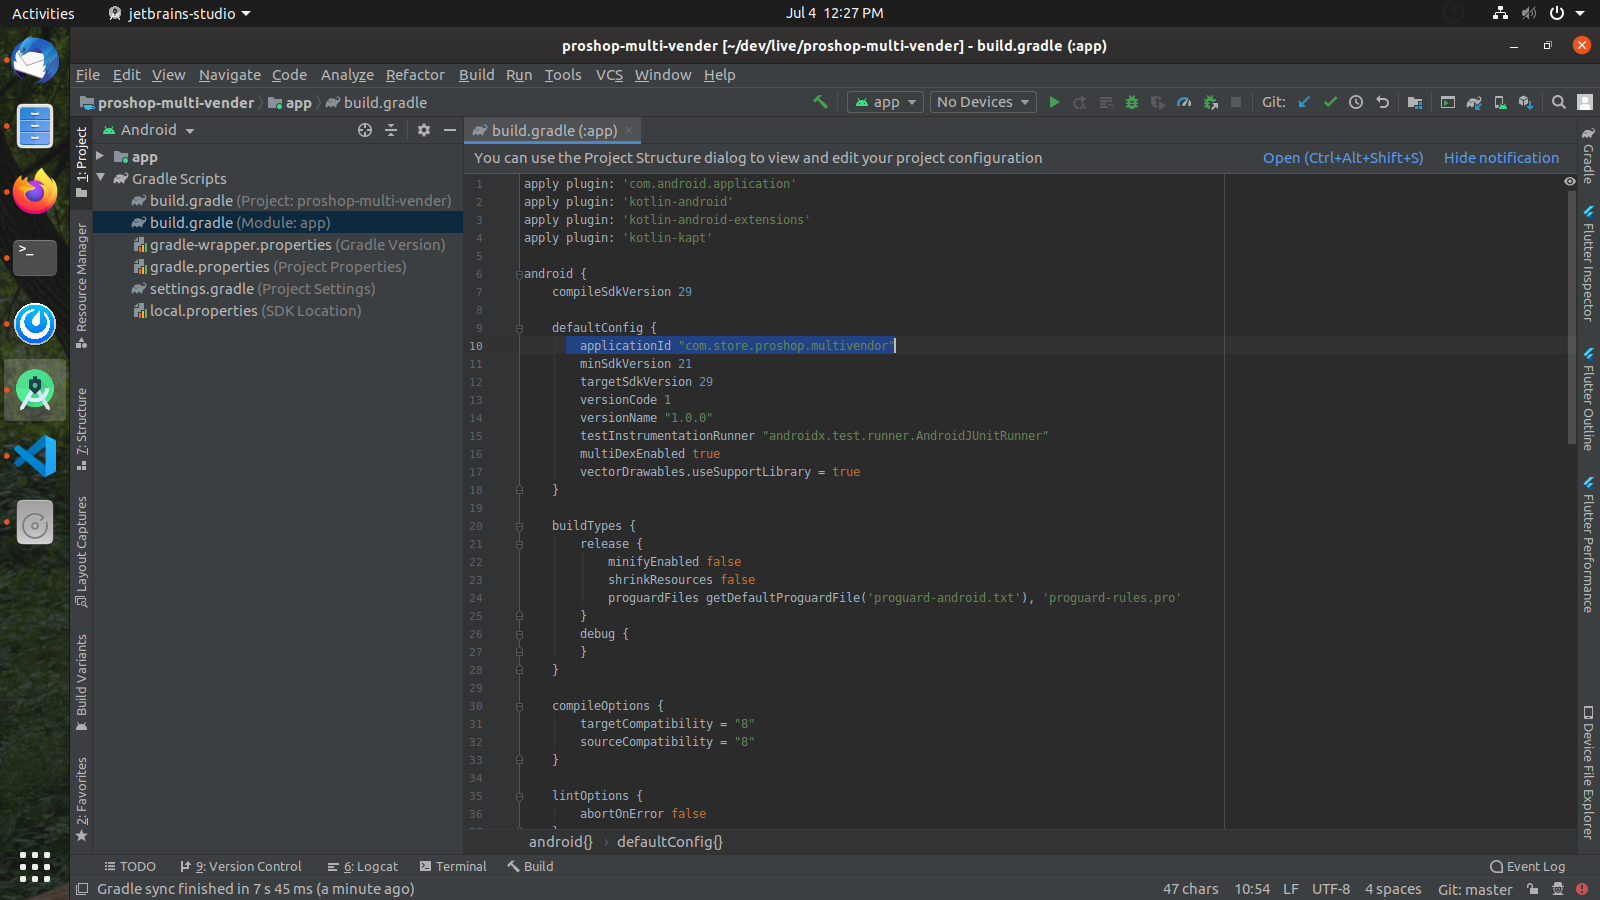Open the 4 spaces indent selector

pyautogui.click(x=1393, y=889)
